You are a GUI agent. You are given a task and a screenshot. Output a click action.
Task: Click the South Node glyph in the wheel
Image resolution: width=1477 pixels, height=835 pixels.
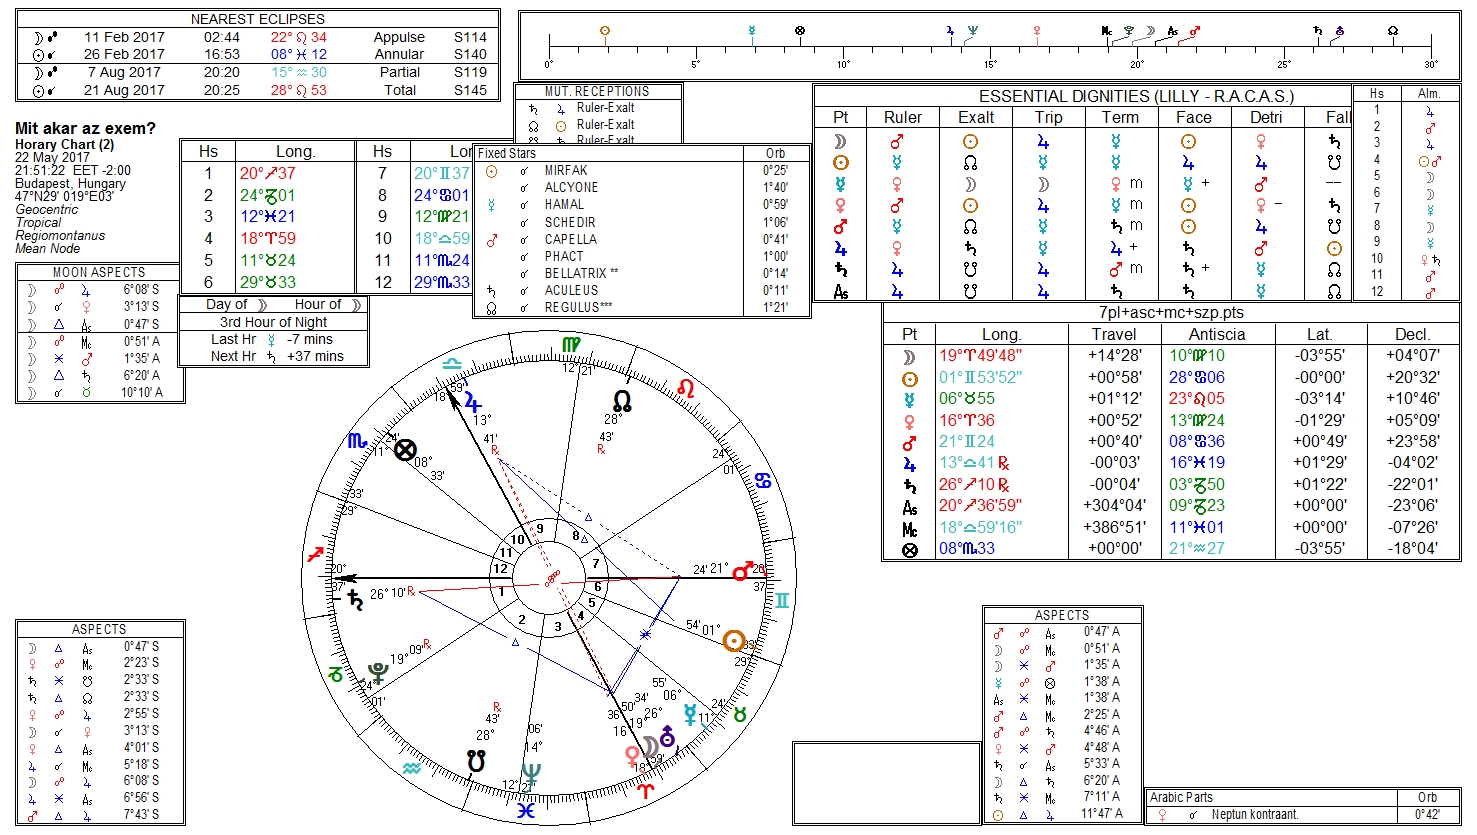pos(476,762)
